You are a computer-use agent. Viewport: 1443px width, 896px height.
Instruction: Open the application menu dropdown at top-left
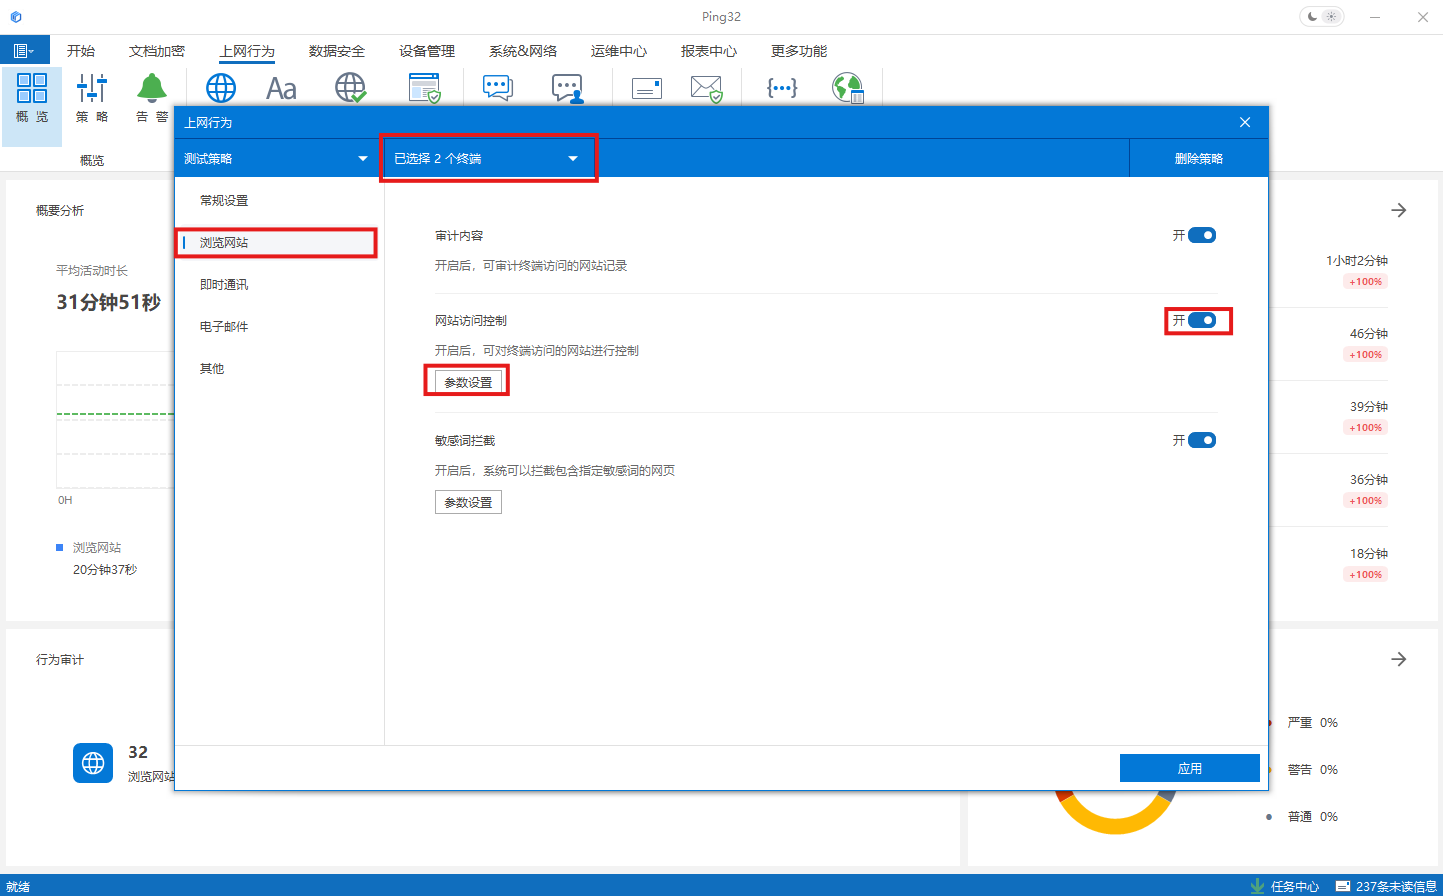click(x=23, y=51)
